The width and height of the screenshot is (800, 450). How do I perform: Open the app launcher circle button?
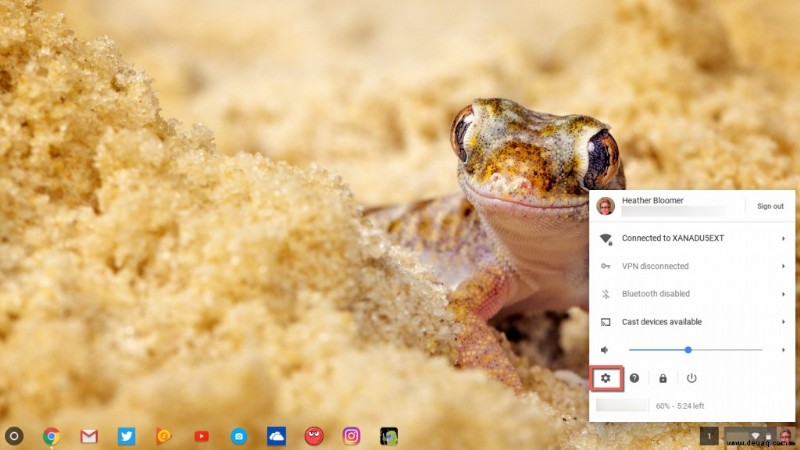coord(14,436)
